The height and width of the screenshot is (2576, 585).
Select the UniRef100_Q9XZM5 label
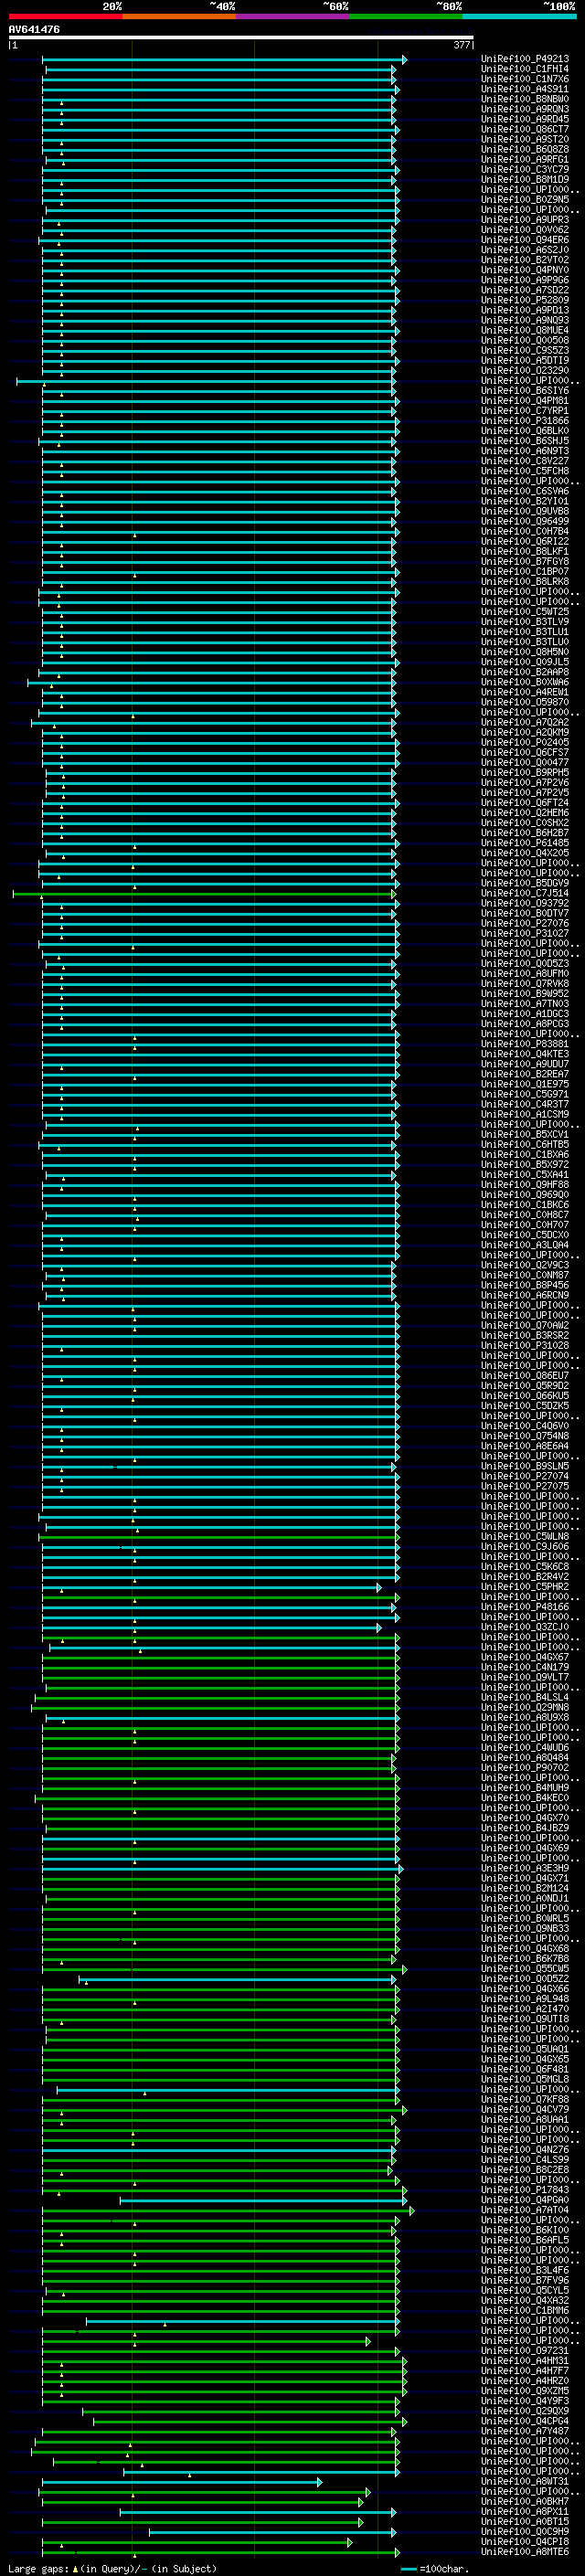click(x=525, y=2390)
